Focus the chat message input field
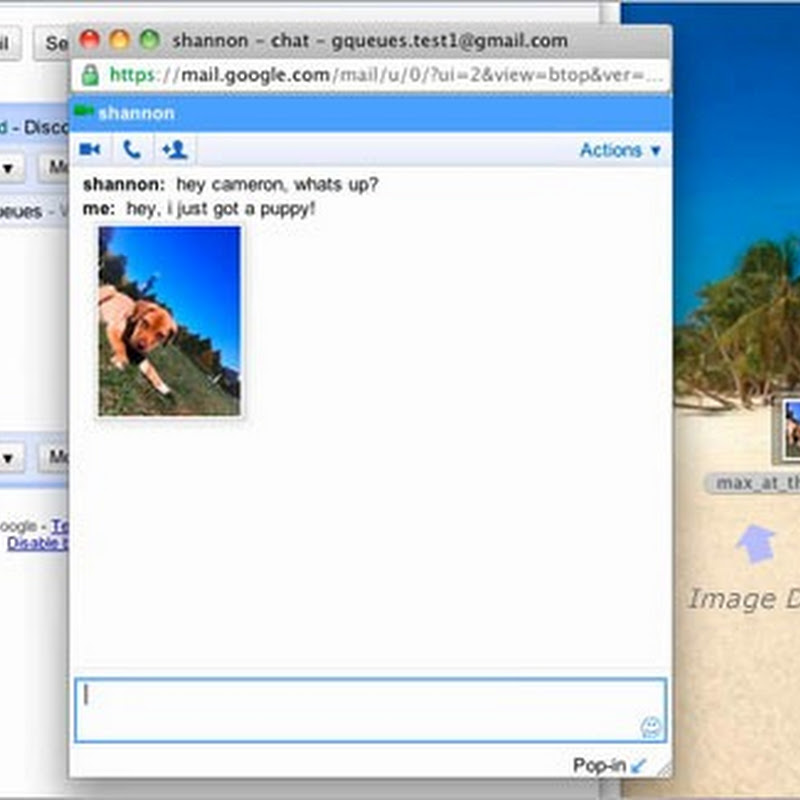 coord(370,710)
